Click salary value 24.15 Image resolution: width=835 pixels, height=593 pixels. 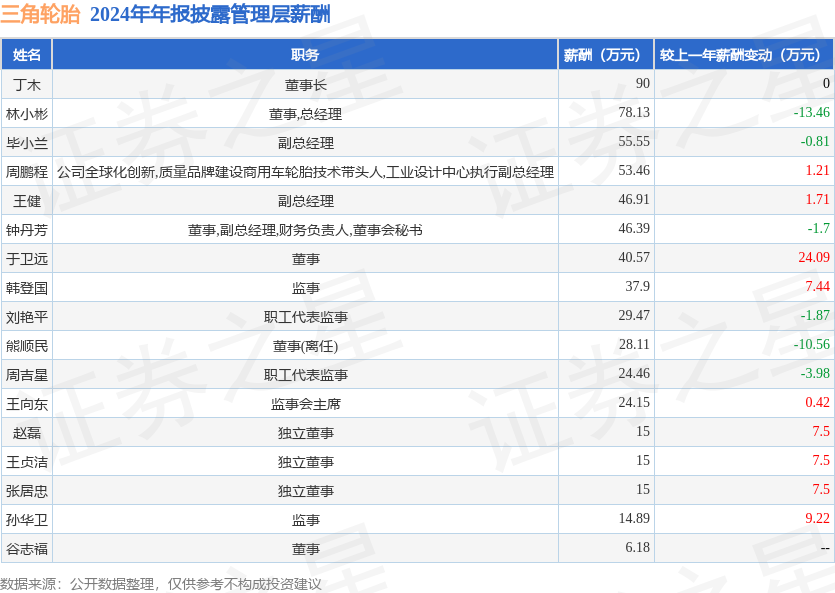click(634, 402)
